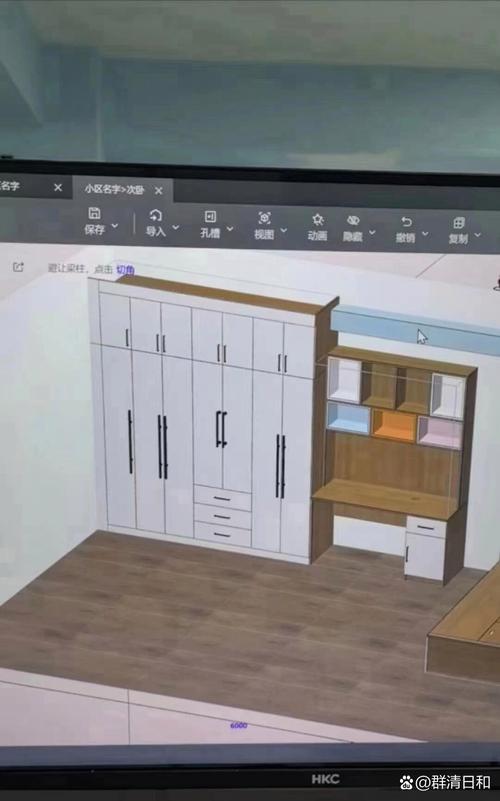
Task: Select the 6000 dimension label on the floor
Action: pos(239,725)
